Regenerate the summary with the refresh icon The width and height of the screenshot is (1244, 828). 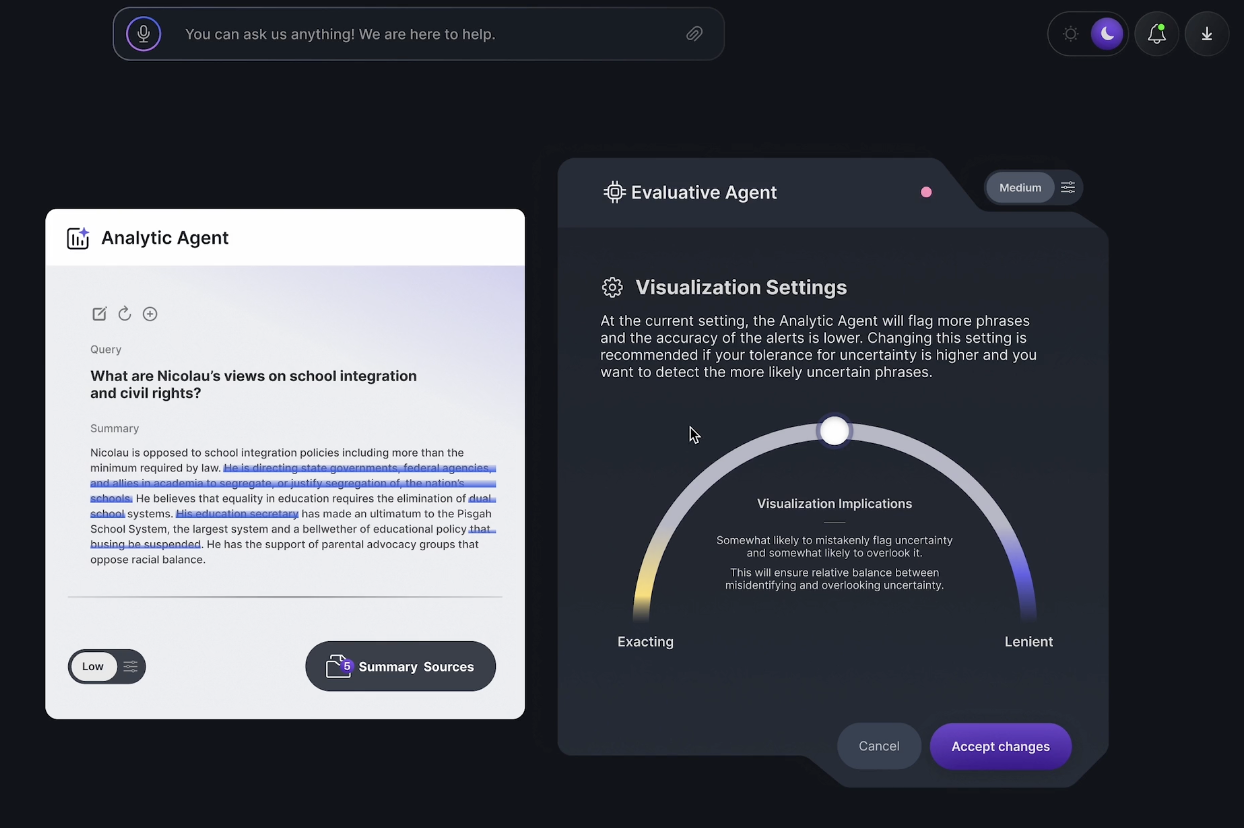point(125,314)
